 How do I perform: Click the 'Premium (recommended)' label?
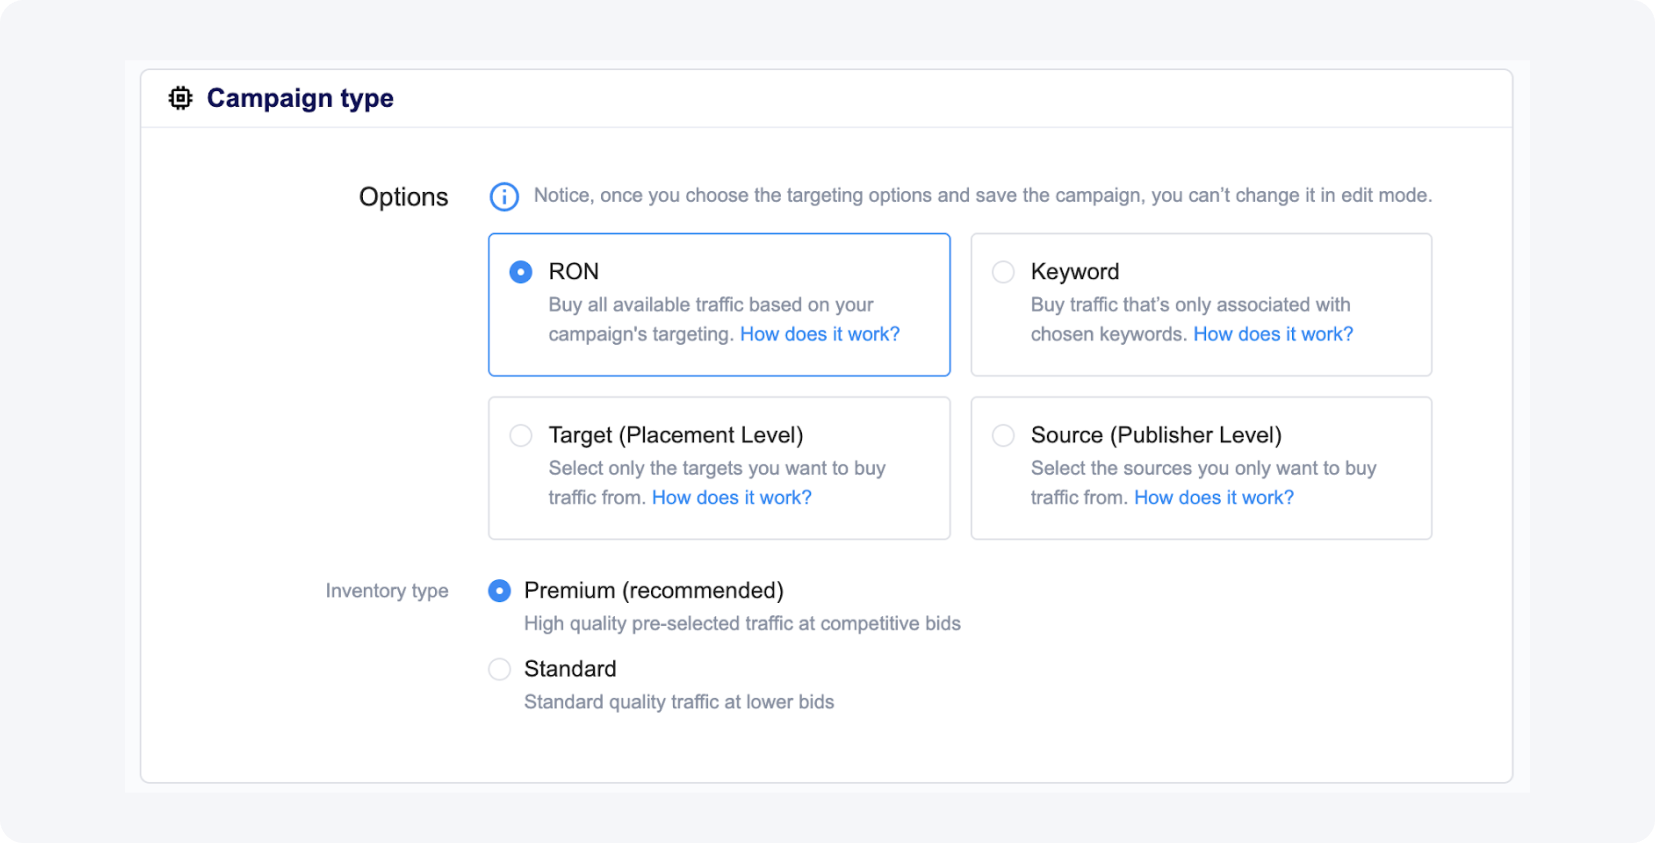pos(654,591)
